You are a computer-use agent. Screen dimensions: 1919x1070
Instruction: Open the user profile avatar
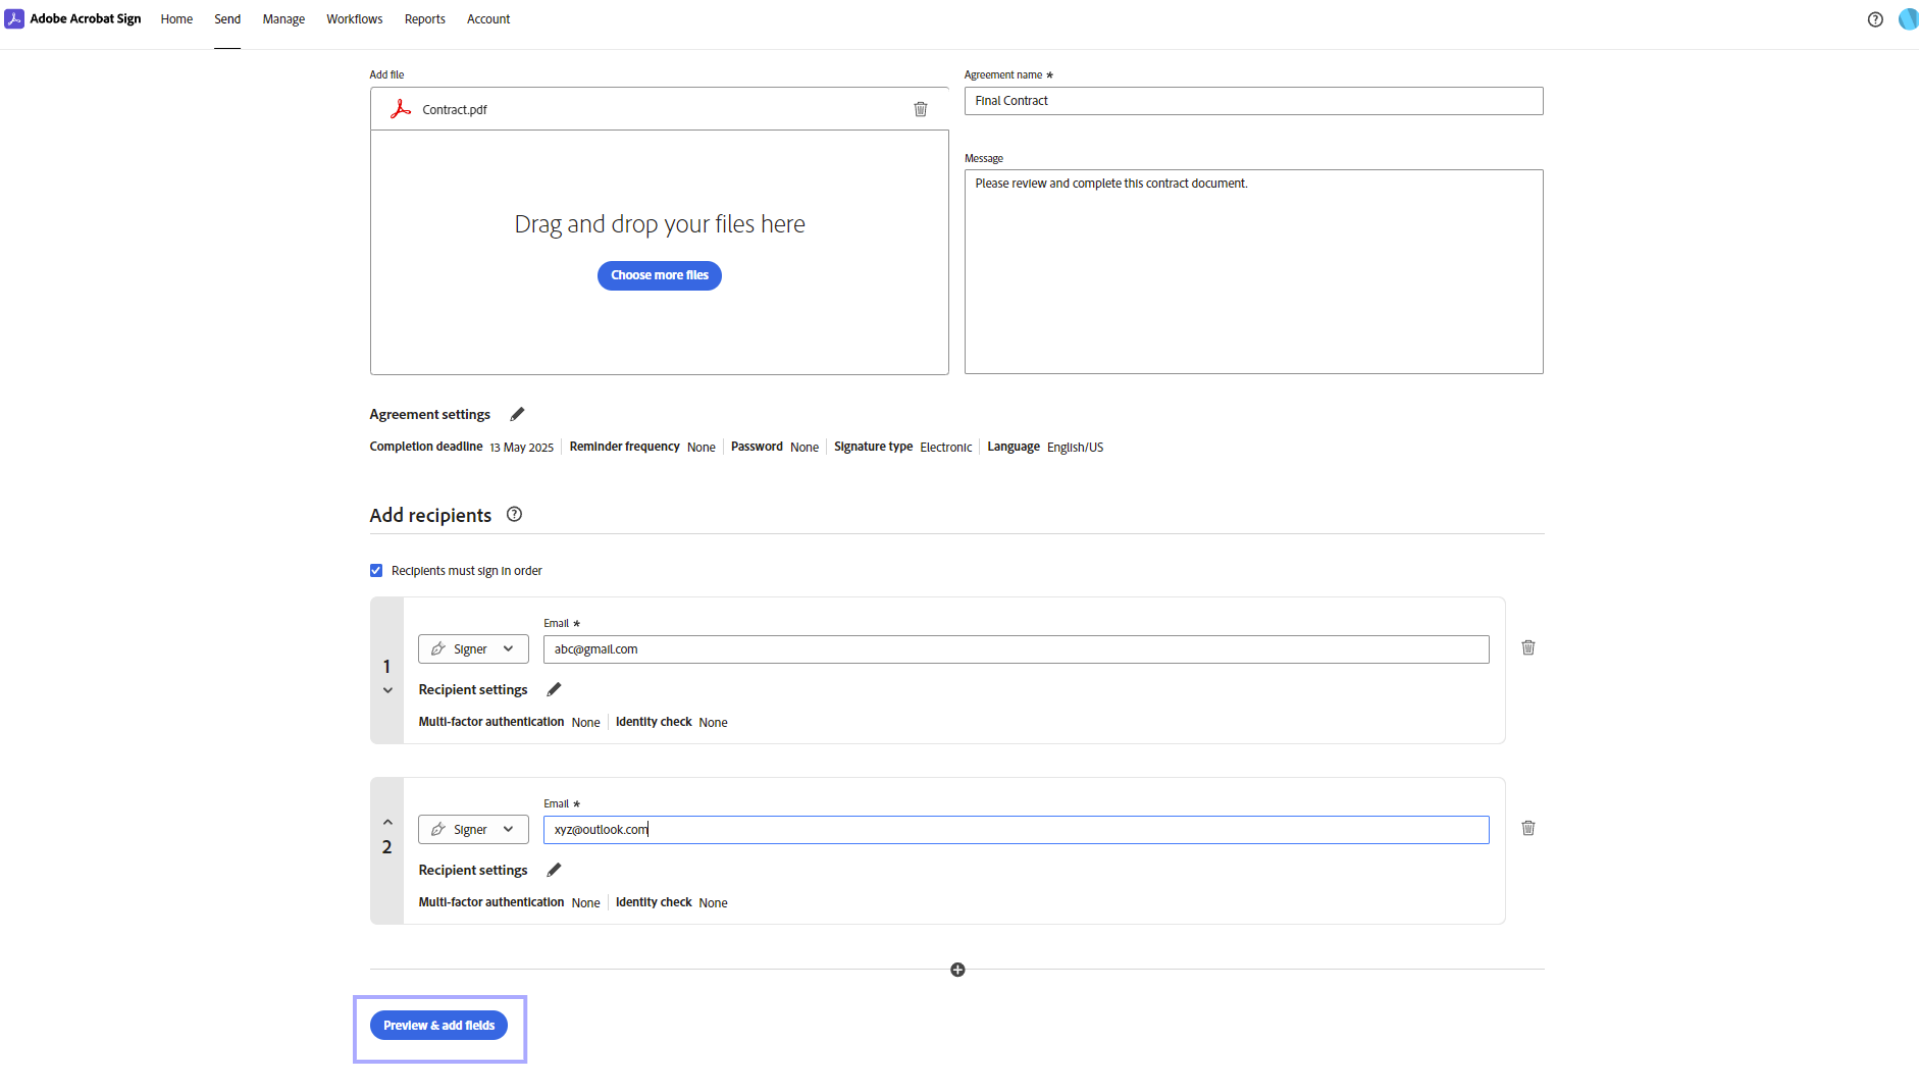click(1908, 19)
